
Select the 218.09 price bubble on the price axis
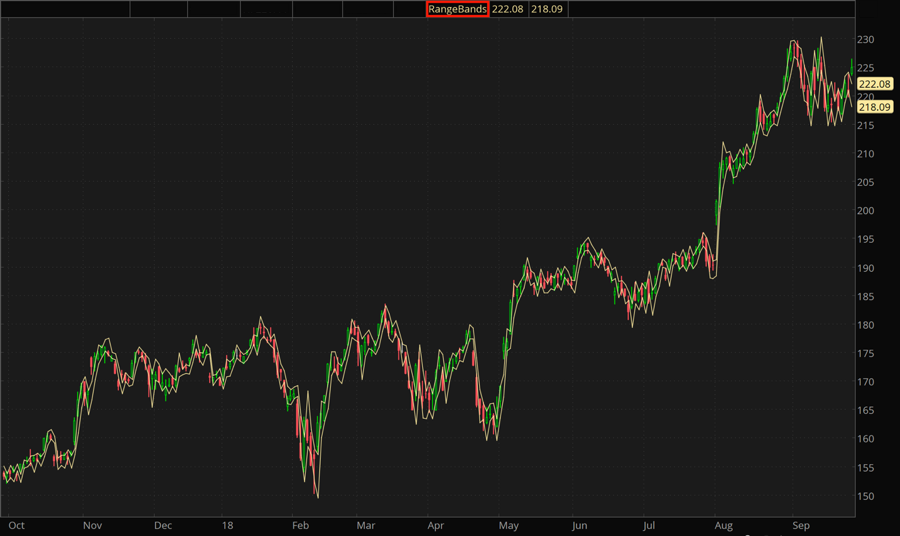coord(875,106)
